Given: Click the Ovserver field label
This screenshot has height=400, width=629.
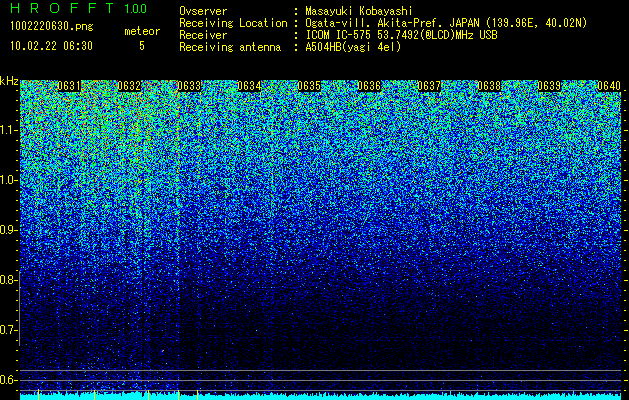Looking at the screenshot, I should point(203,11).
